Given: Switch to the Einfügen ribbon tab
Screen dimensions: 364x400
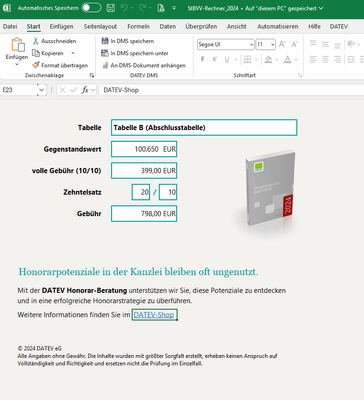Looking at the screenshot, I should 61,26.
